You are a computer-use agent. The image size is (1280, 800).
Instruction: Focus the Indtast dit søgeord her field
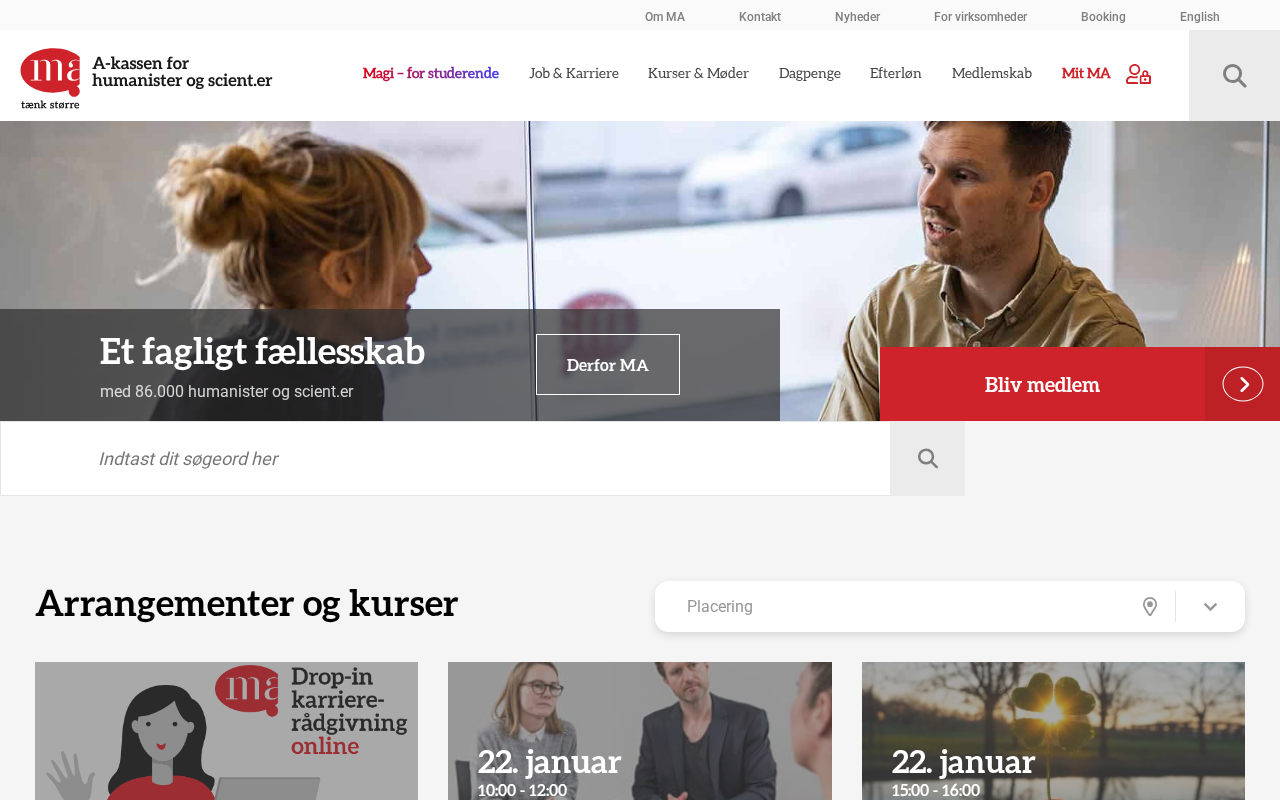click(446, 459)
